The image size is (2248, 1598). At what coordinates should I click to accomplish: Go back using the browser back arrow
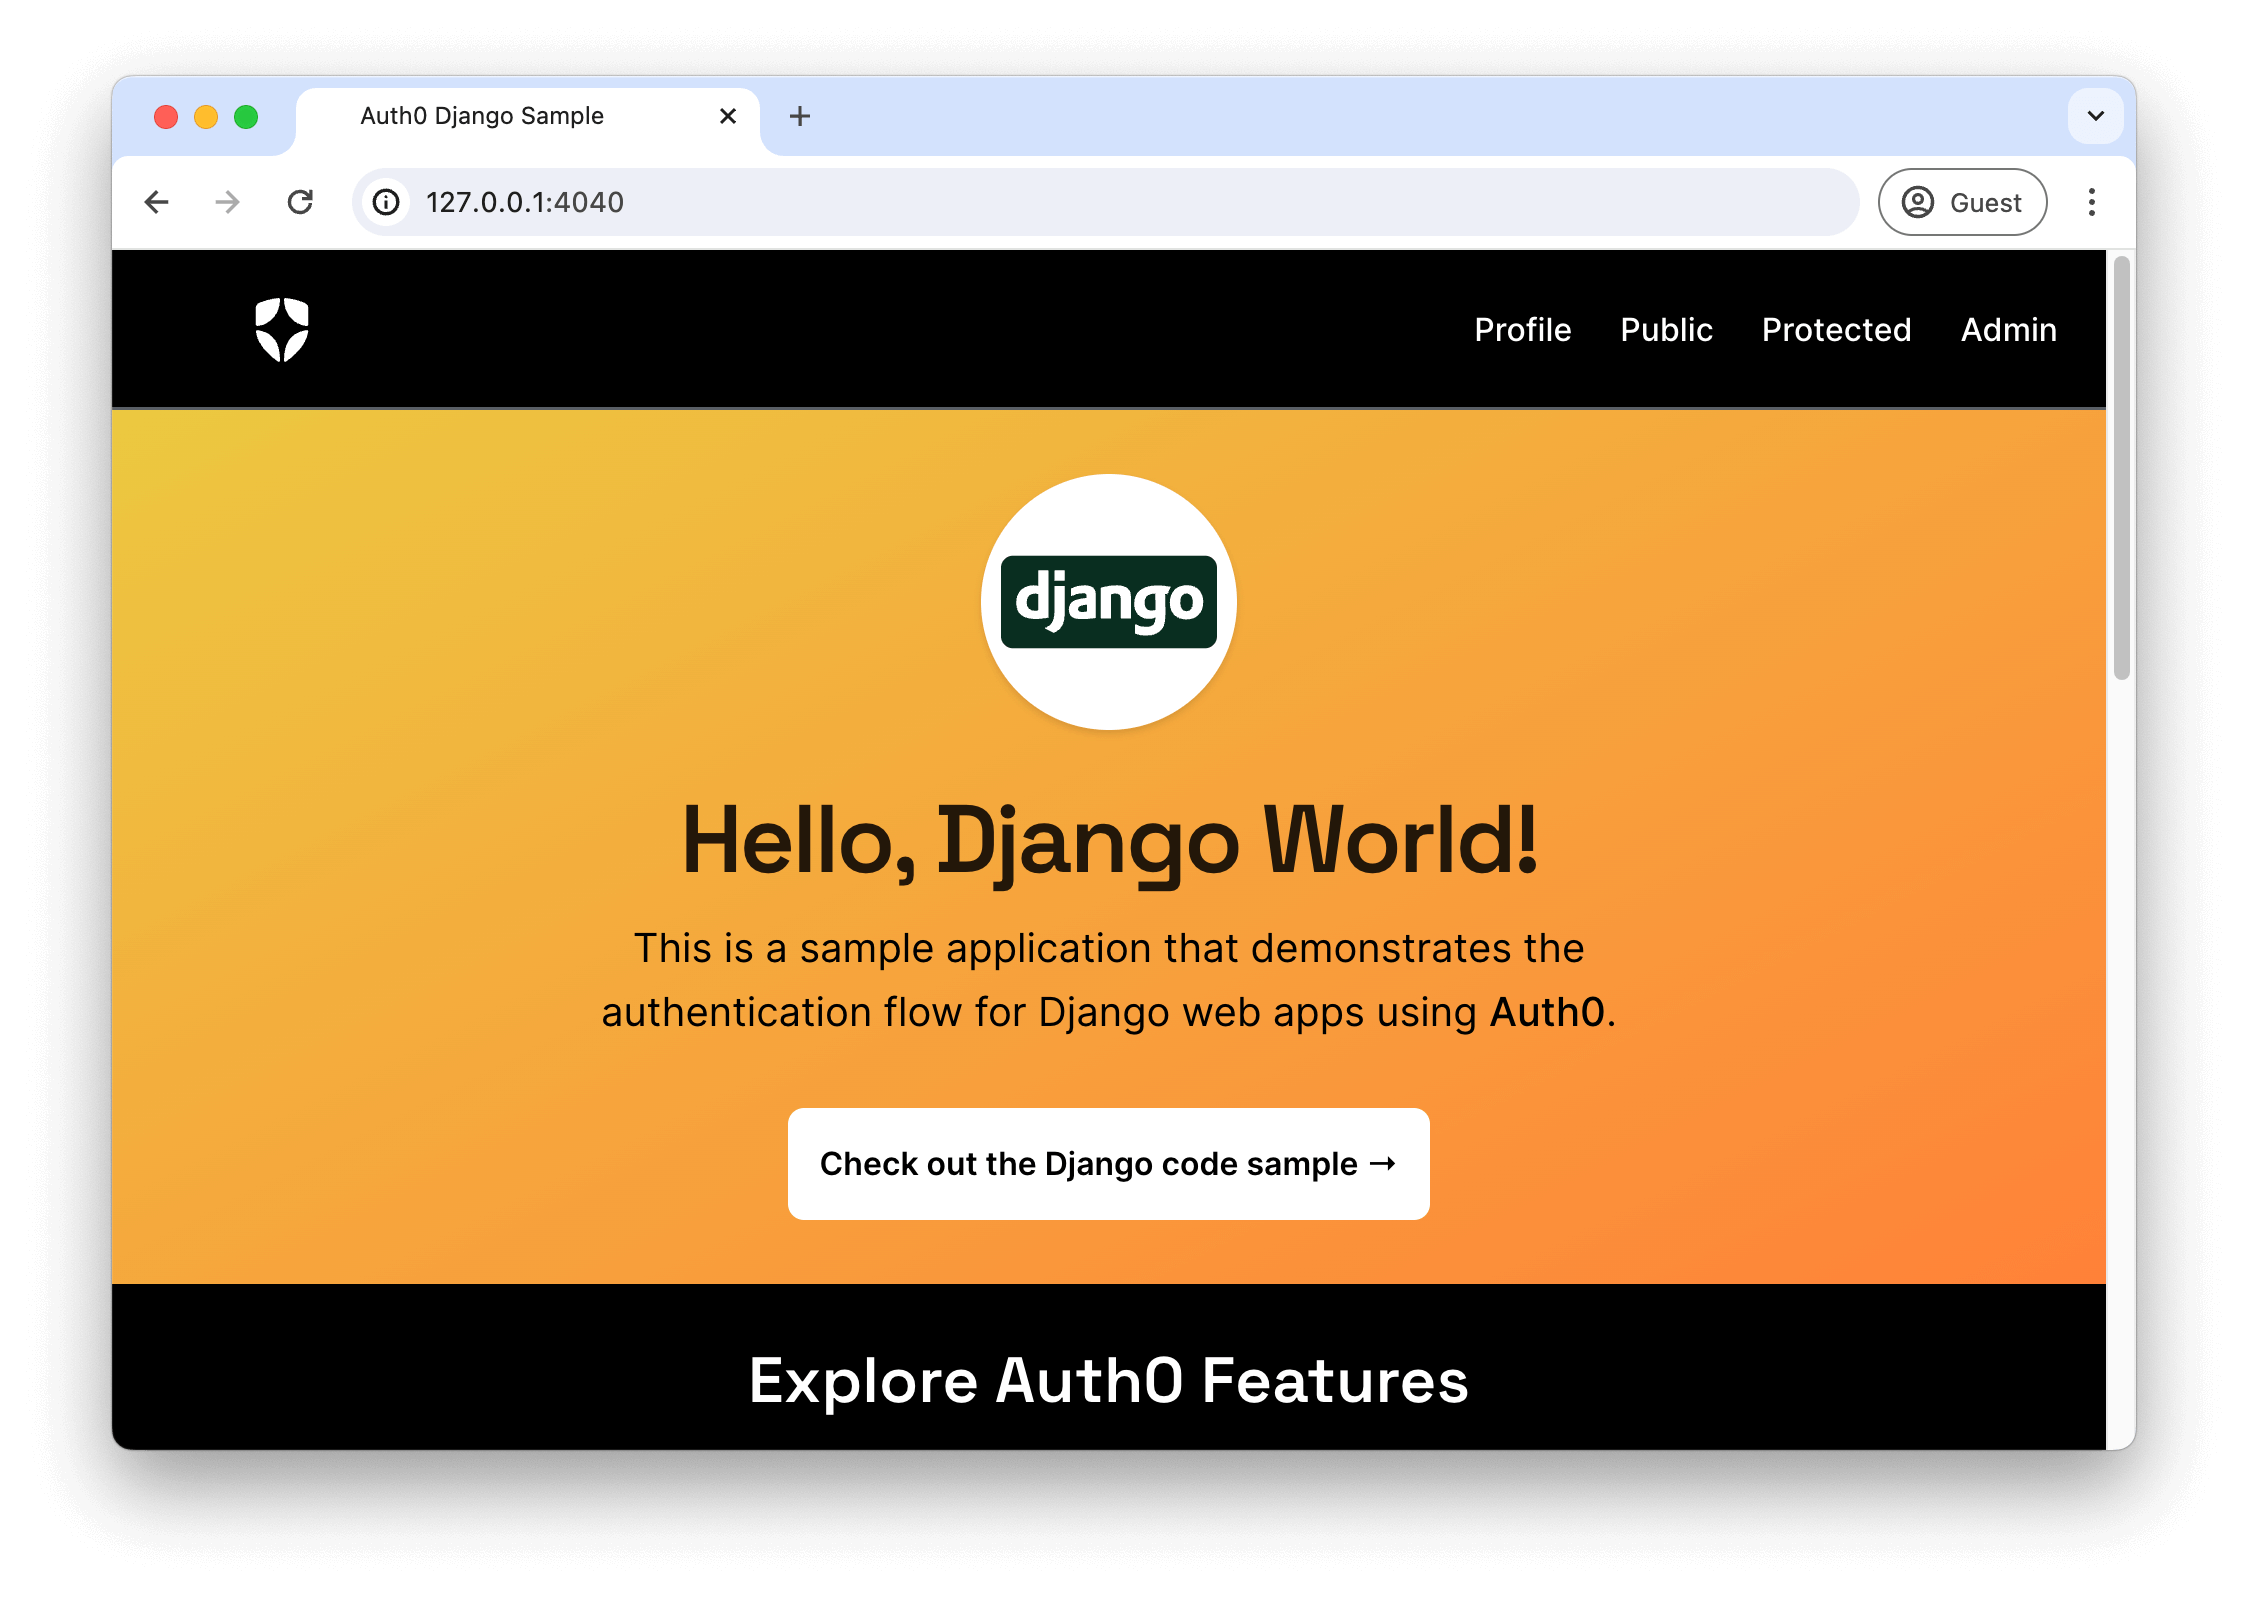point(157,202)
